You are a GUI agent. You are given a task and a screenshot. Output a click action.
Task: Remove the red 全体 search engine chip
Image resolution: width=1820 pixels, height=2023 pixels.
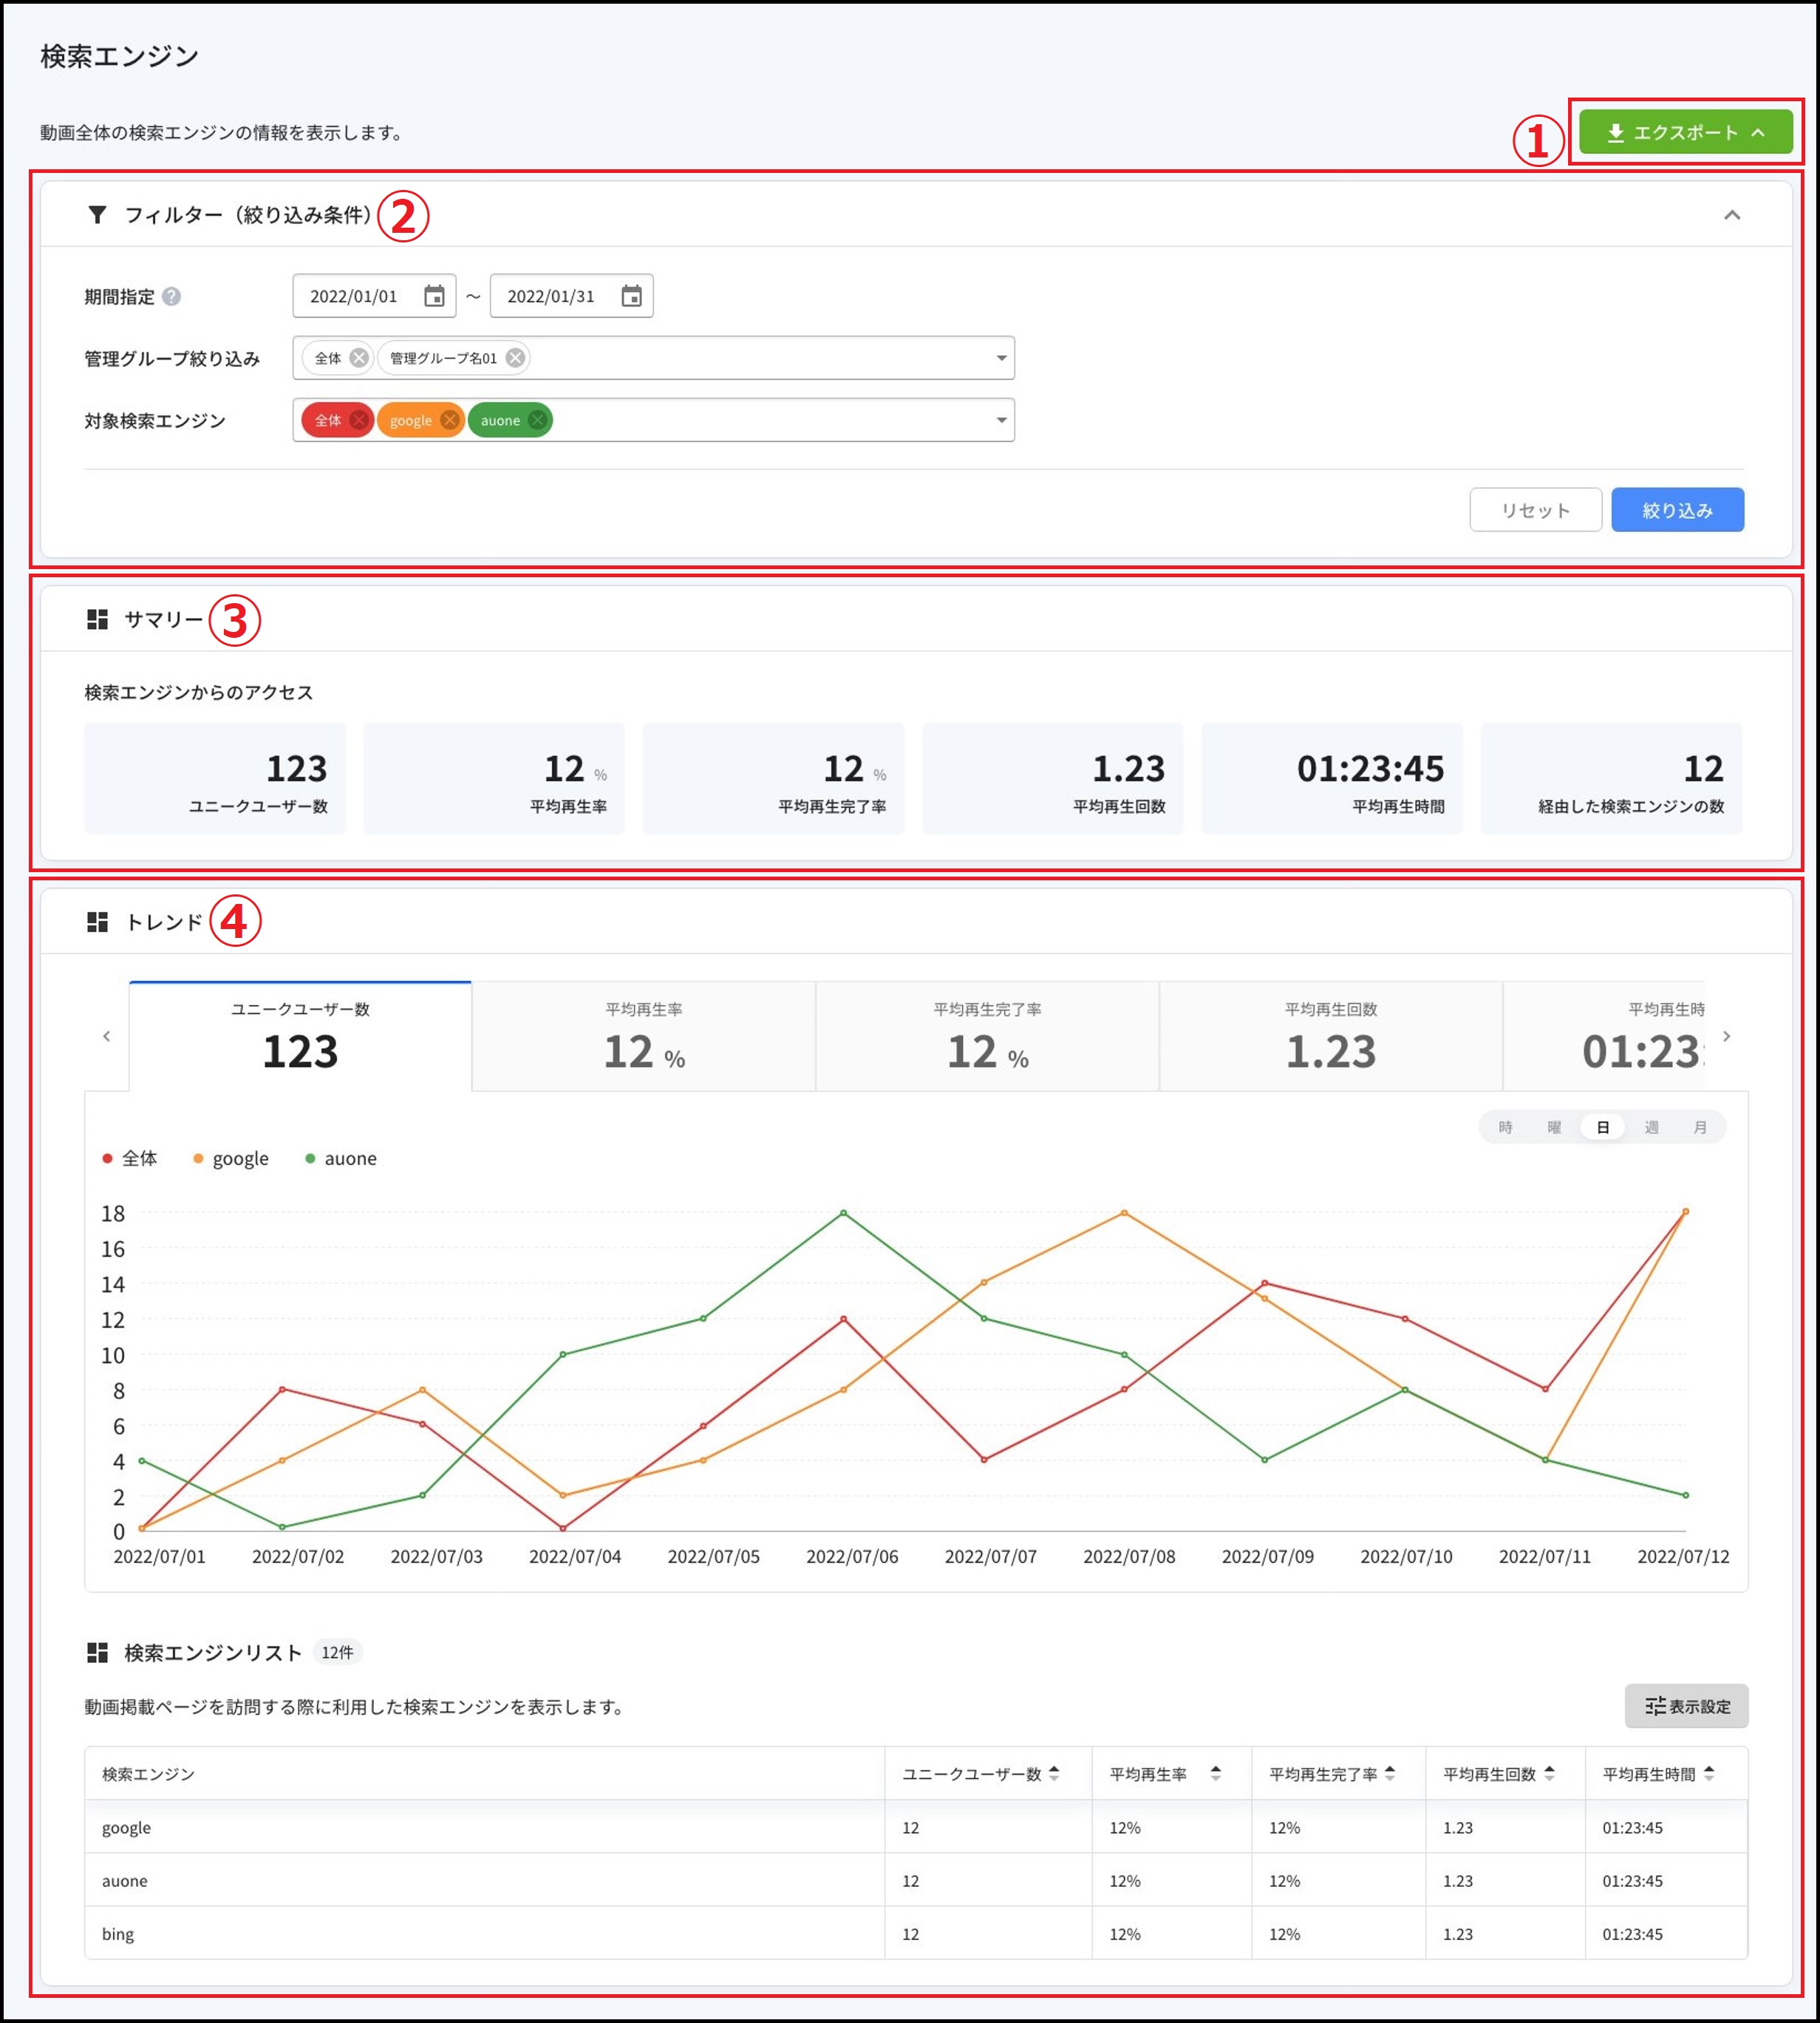[359, 420]
